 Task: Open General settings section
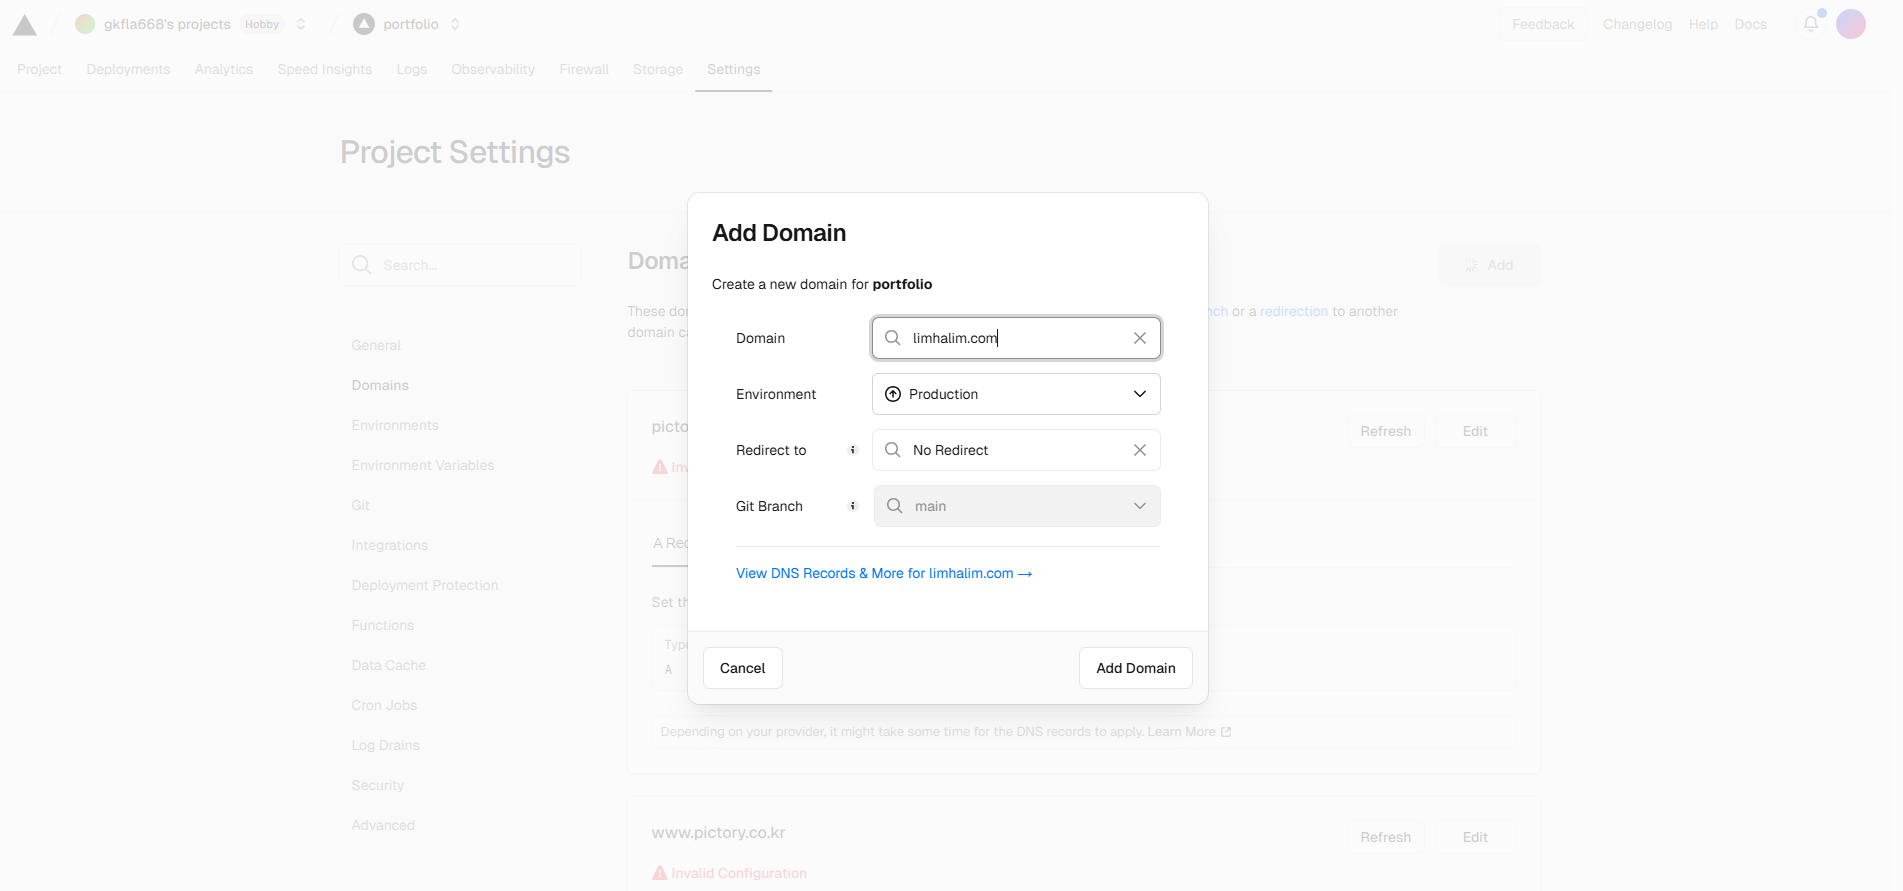click(376, 345)
